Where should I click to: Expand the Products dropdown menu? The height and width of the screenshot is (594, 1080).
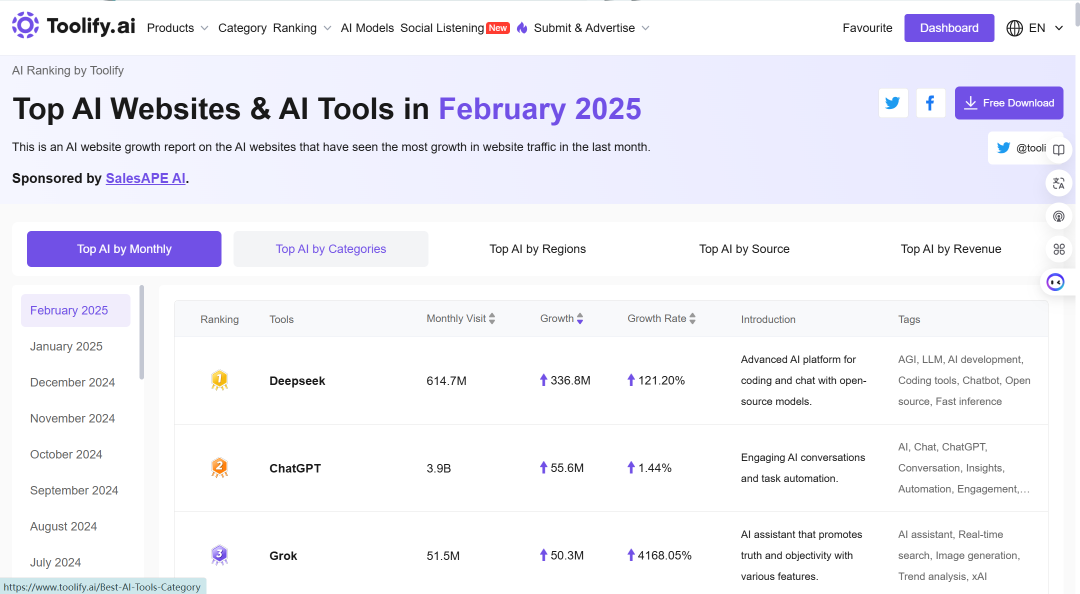point(178,28)
